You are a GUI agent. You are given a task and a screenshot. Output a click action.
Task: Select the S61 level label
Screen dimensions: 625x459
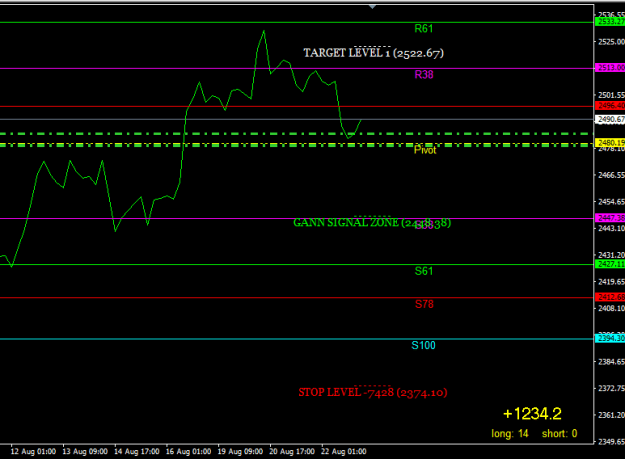[x=423, y=271]
